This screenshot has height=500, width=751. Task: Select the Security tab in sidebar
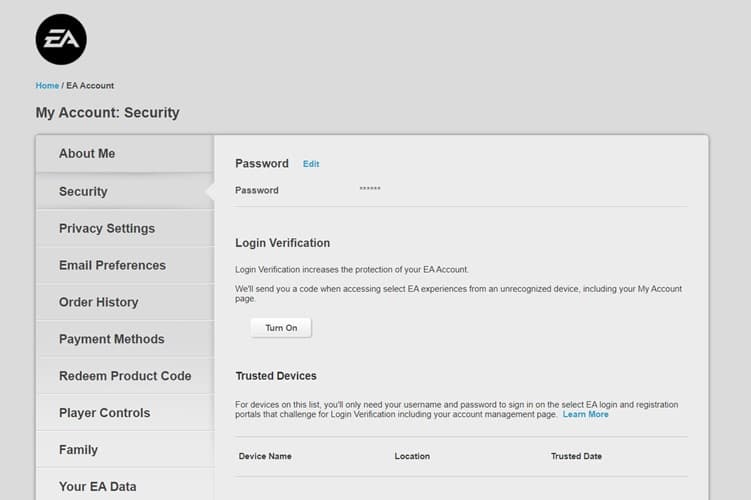pyautogui.click(x=83, y=191)
